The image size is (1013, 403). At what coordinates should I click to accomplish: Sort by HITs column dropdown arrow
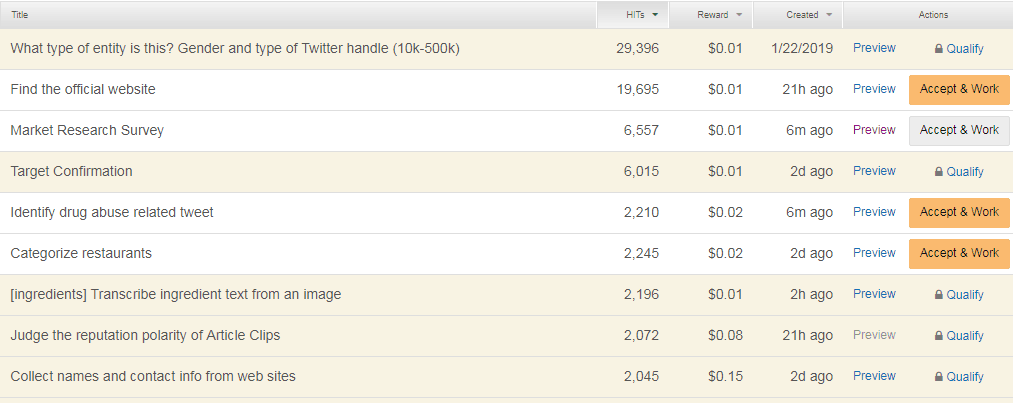655,15
